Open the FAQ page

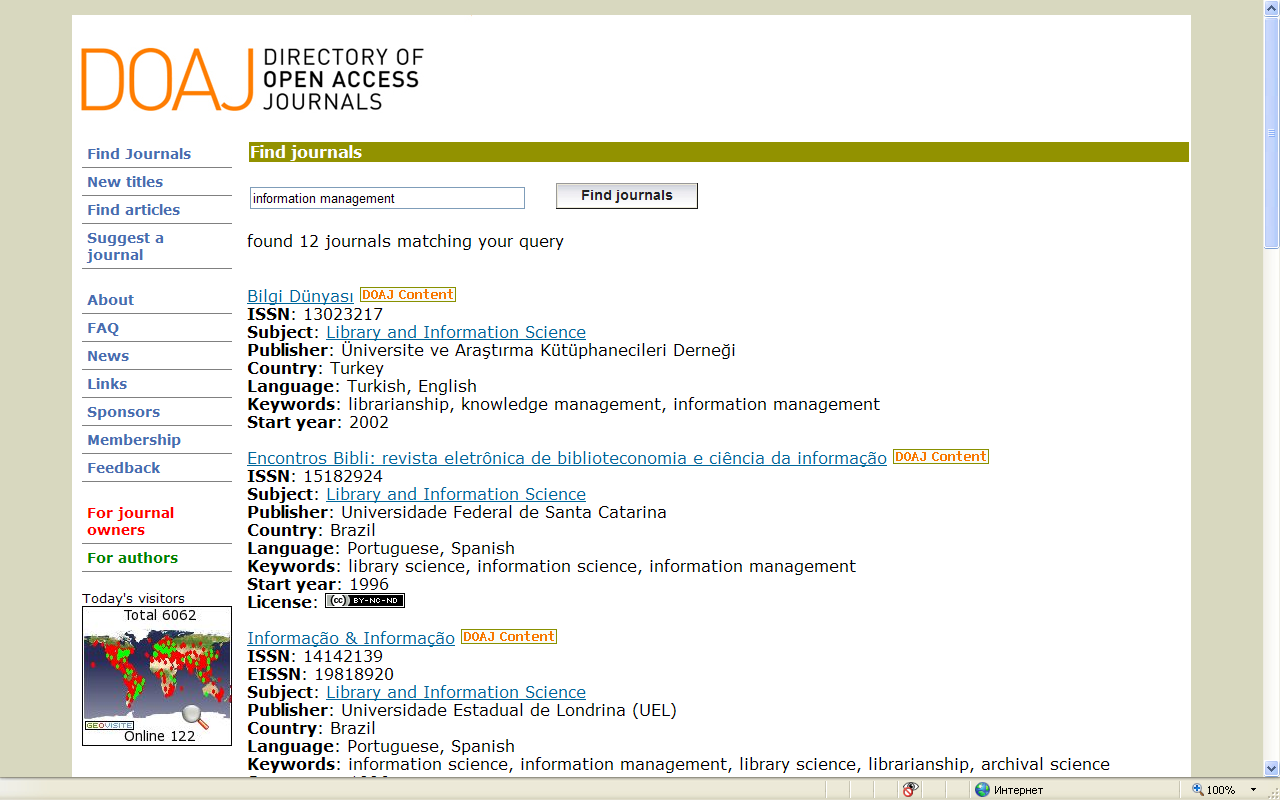coord(103,328)
